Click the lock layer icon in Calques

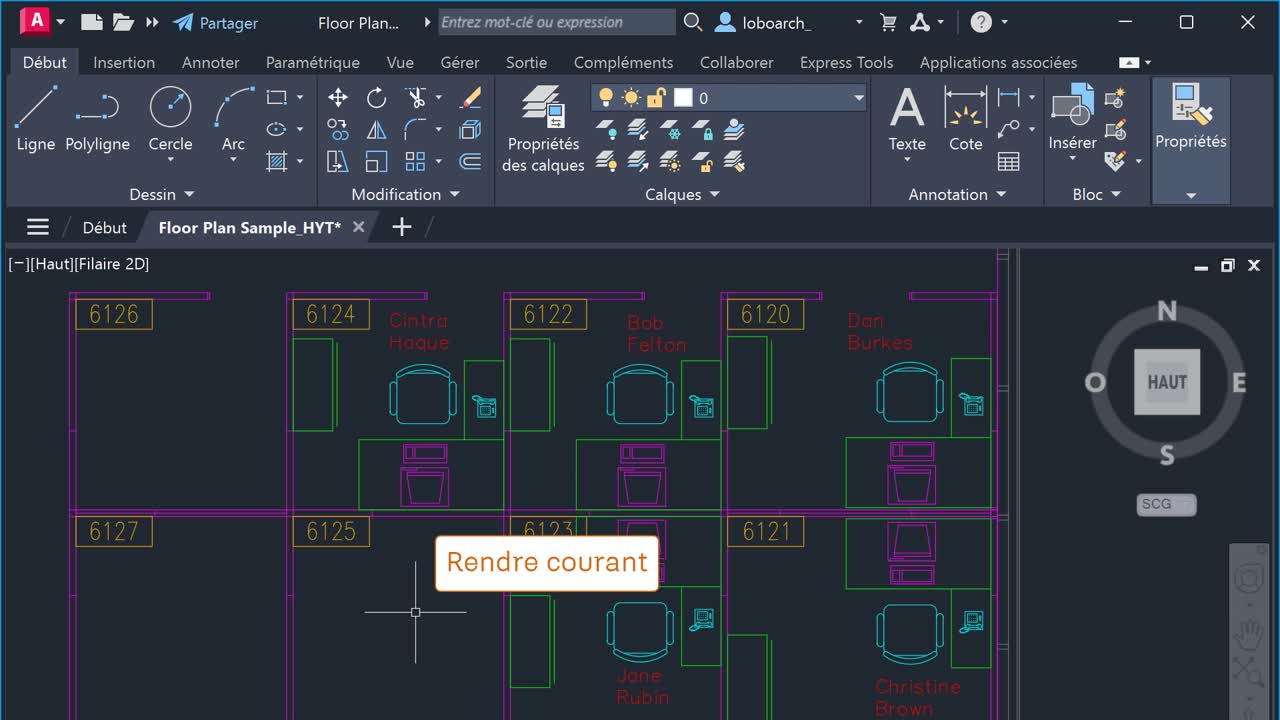[703, 130]
